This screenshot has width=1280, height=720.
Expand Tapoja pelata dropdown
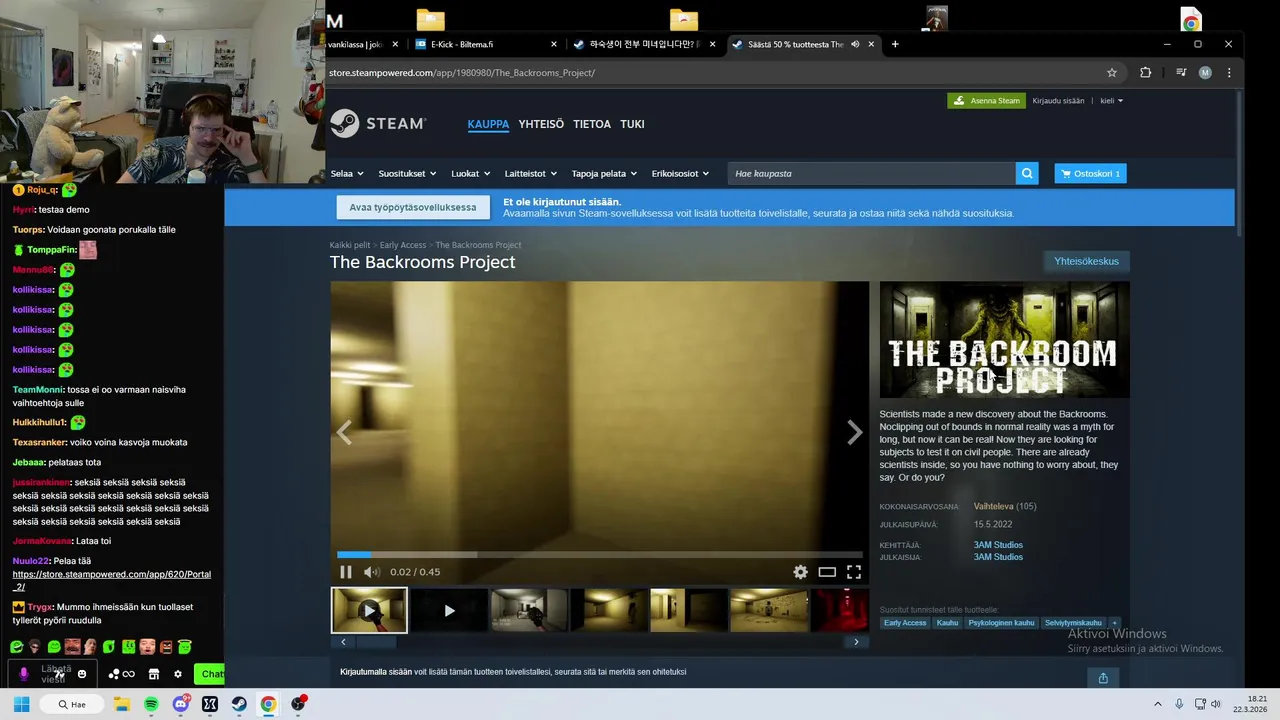[604, 173]
